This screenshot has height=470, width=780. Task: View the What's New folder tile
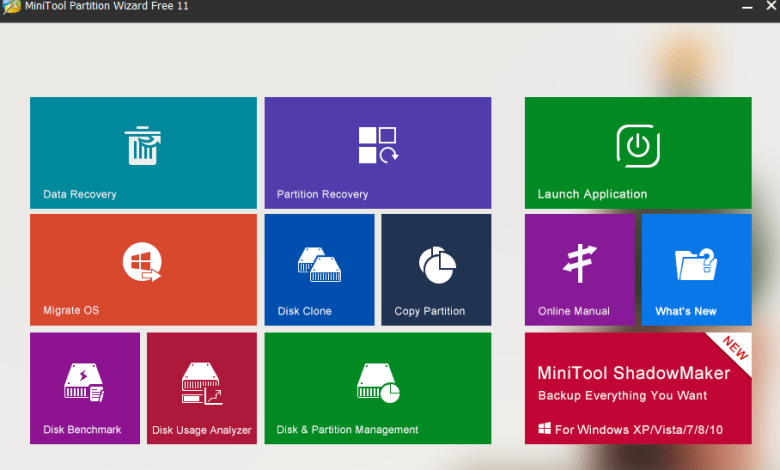(696, 270)
